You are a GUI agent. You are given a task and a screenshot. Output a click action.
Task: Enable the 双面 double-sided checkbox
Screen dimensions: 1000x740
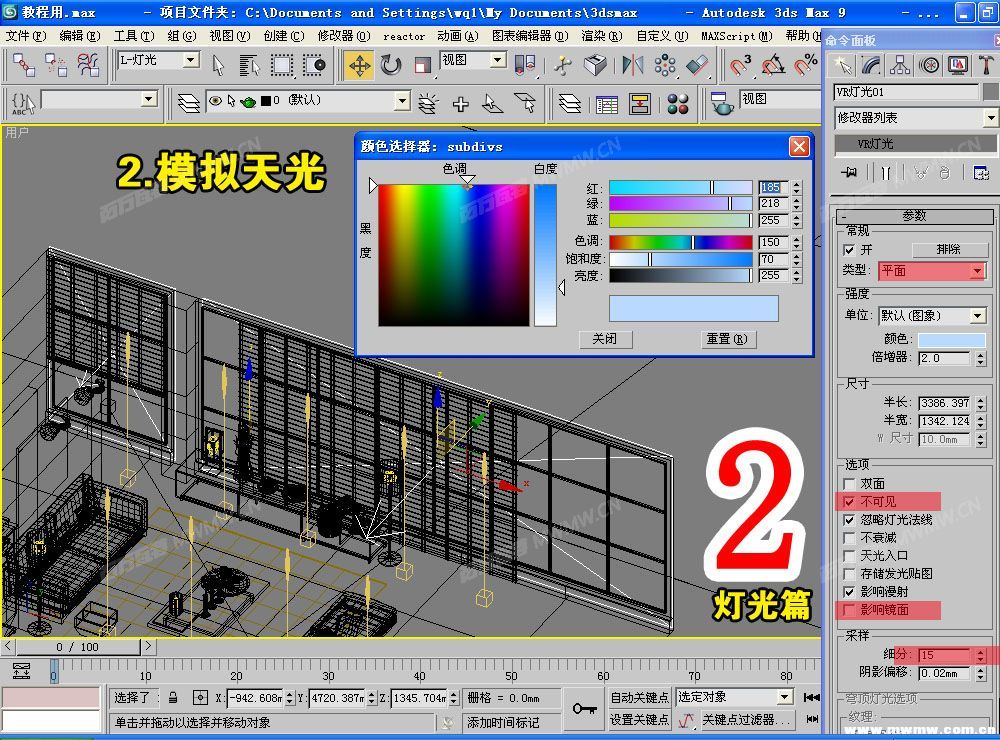849,484
